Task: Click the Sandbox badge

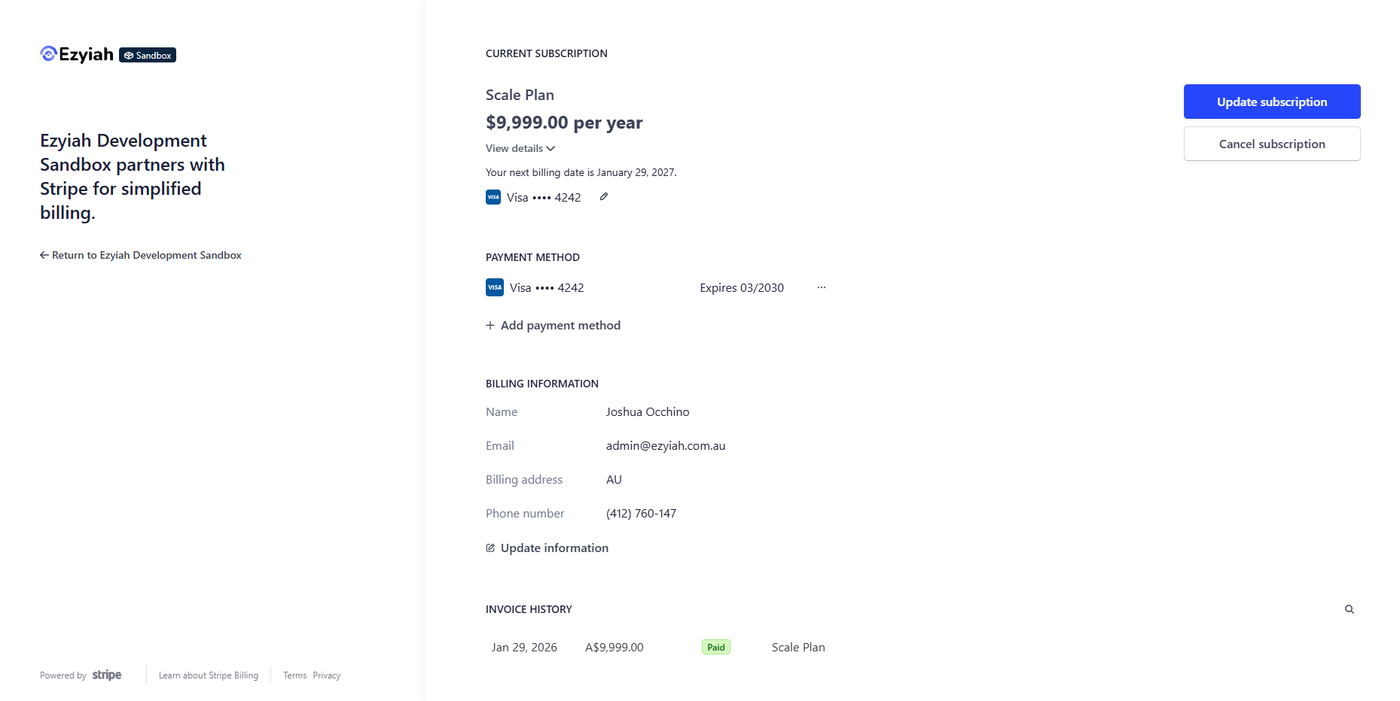Action: (x=148, y=55)
